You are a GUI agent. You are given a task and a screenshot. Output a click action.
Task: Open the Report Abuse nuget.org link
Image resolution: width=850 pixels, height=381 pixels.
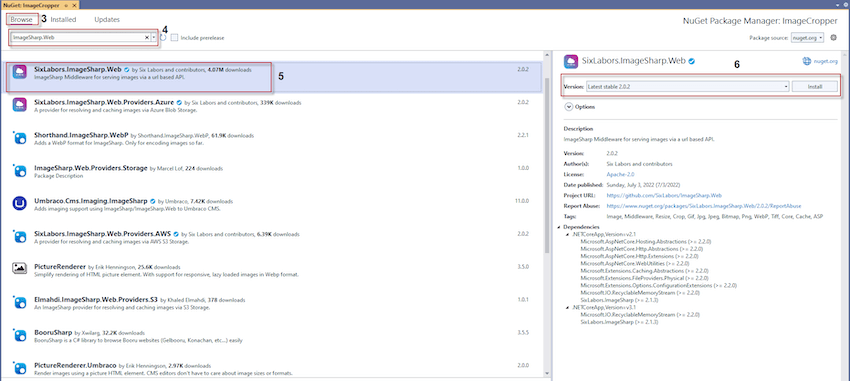point(704,206)
